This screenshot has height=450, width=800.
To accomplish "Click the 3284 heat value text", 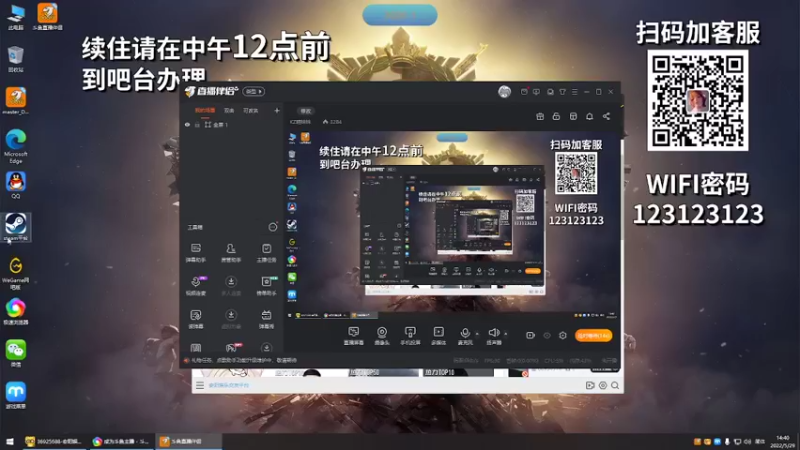I will (335, 122).
